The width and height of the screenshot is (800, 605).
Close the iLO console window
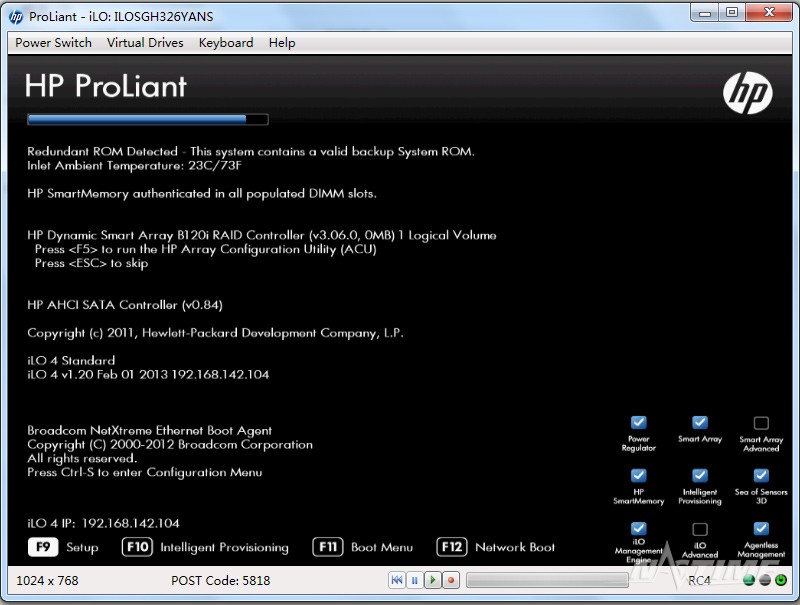point(769,13)
